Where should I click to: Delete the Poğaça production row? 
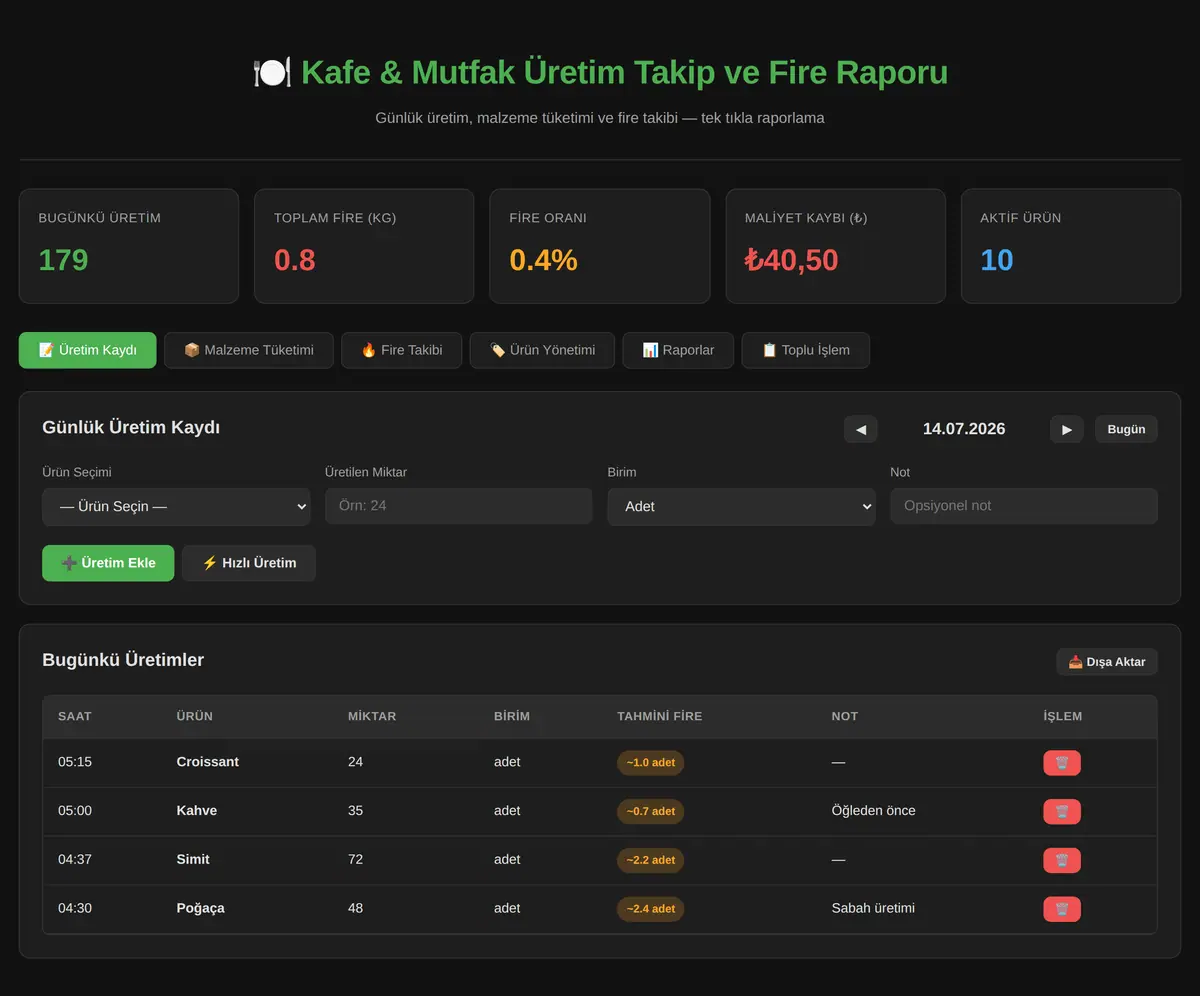click(x=1061, y=909)
